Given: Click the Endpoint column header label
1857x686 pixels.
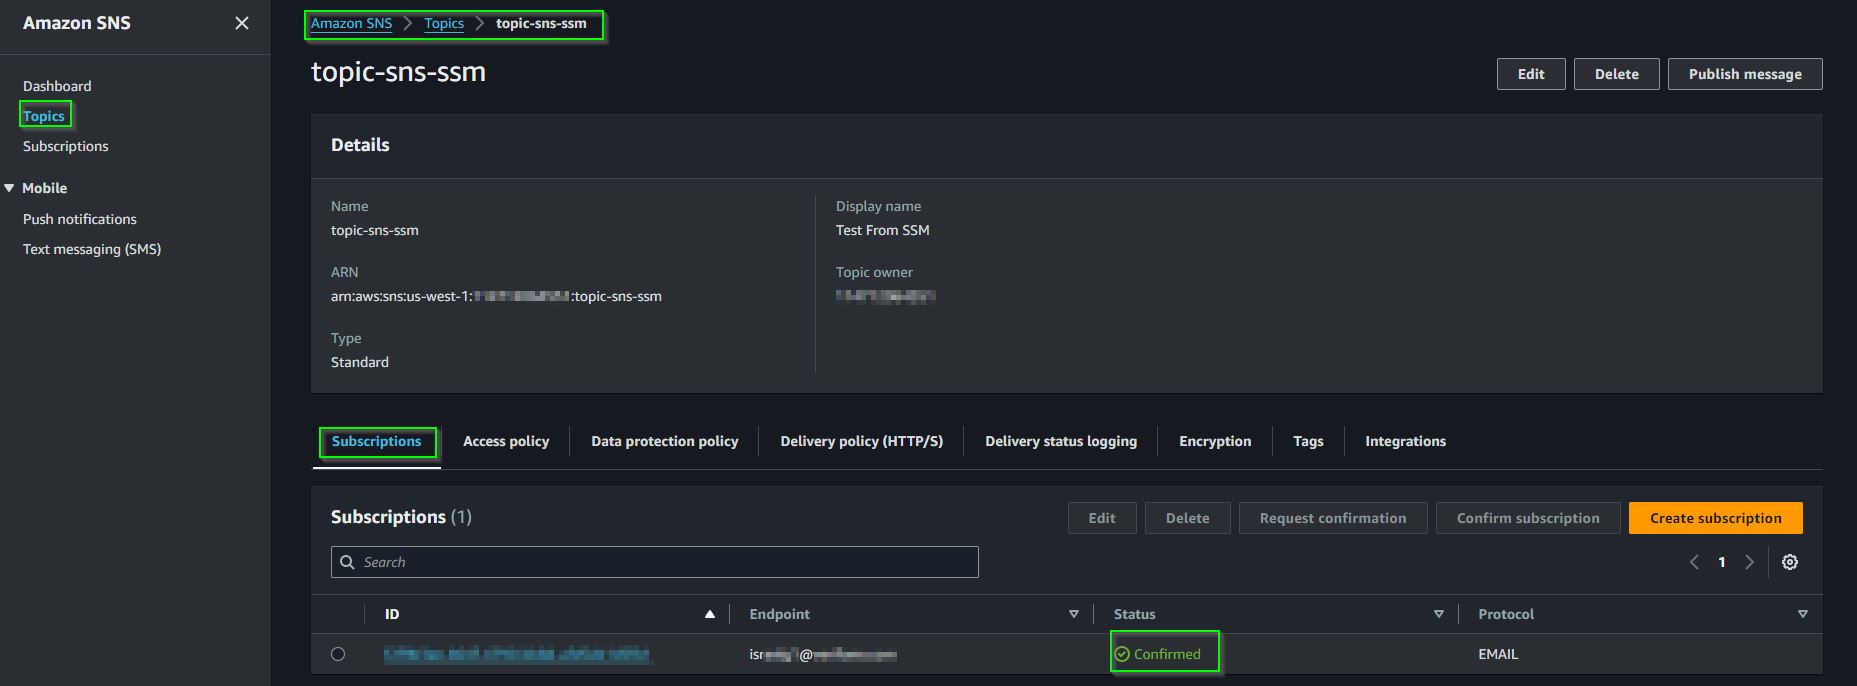Looking at the screenshot, I should pyautogui.click(x=780, y=614).
